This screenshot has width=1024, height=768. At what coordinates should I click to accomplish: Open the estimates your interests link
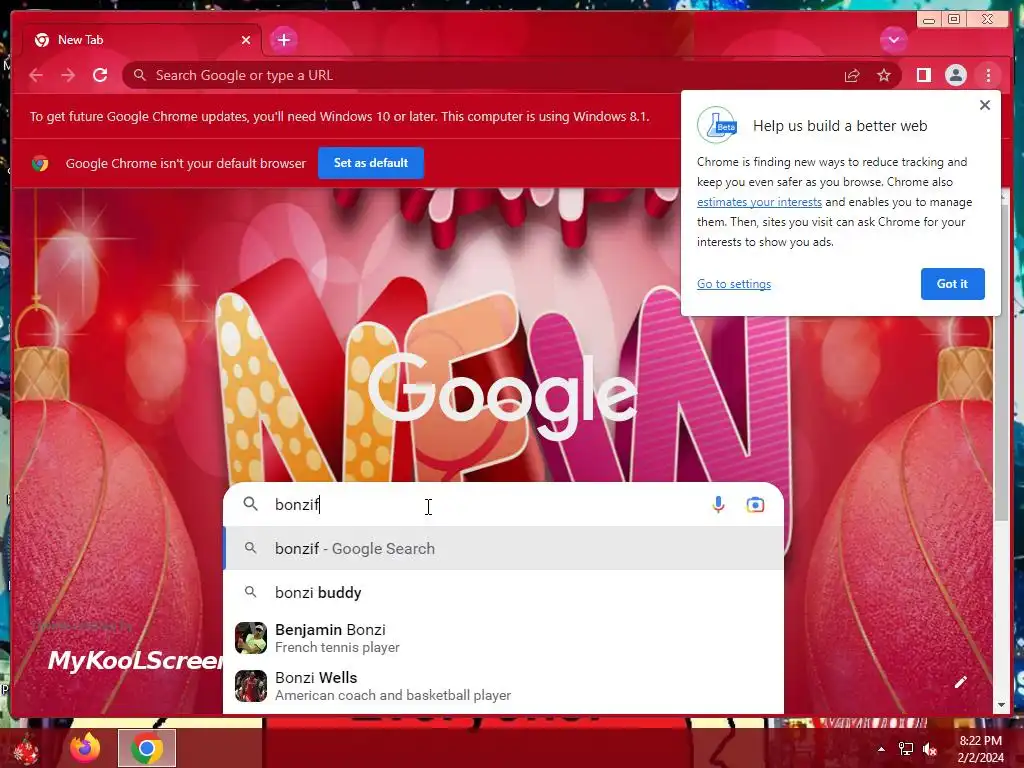pos(759,202)
